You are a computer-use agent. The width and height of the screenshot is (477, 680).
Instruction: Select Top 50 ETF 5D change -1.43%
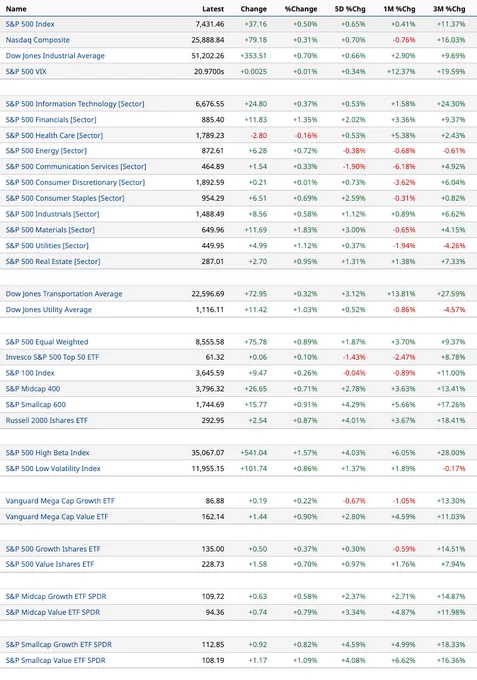pyautogui.click(x=354, y=357)
